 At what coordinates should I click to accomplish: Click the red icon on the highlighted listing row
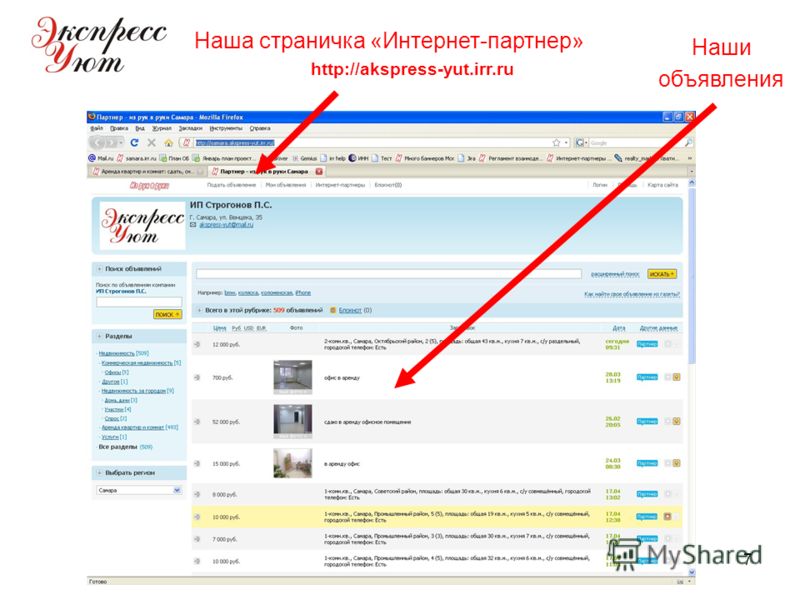coord(667,516)
